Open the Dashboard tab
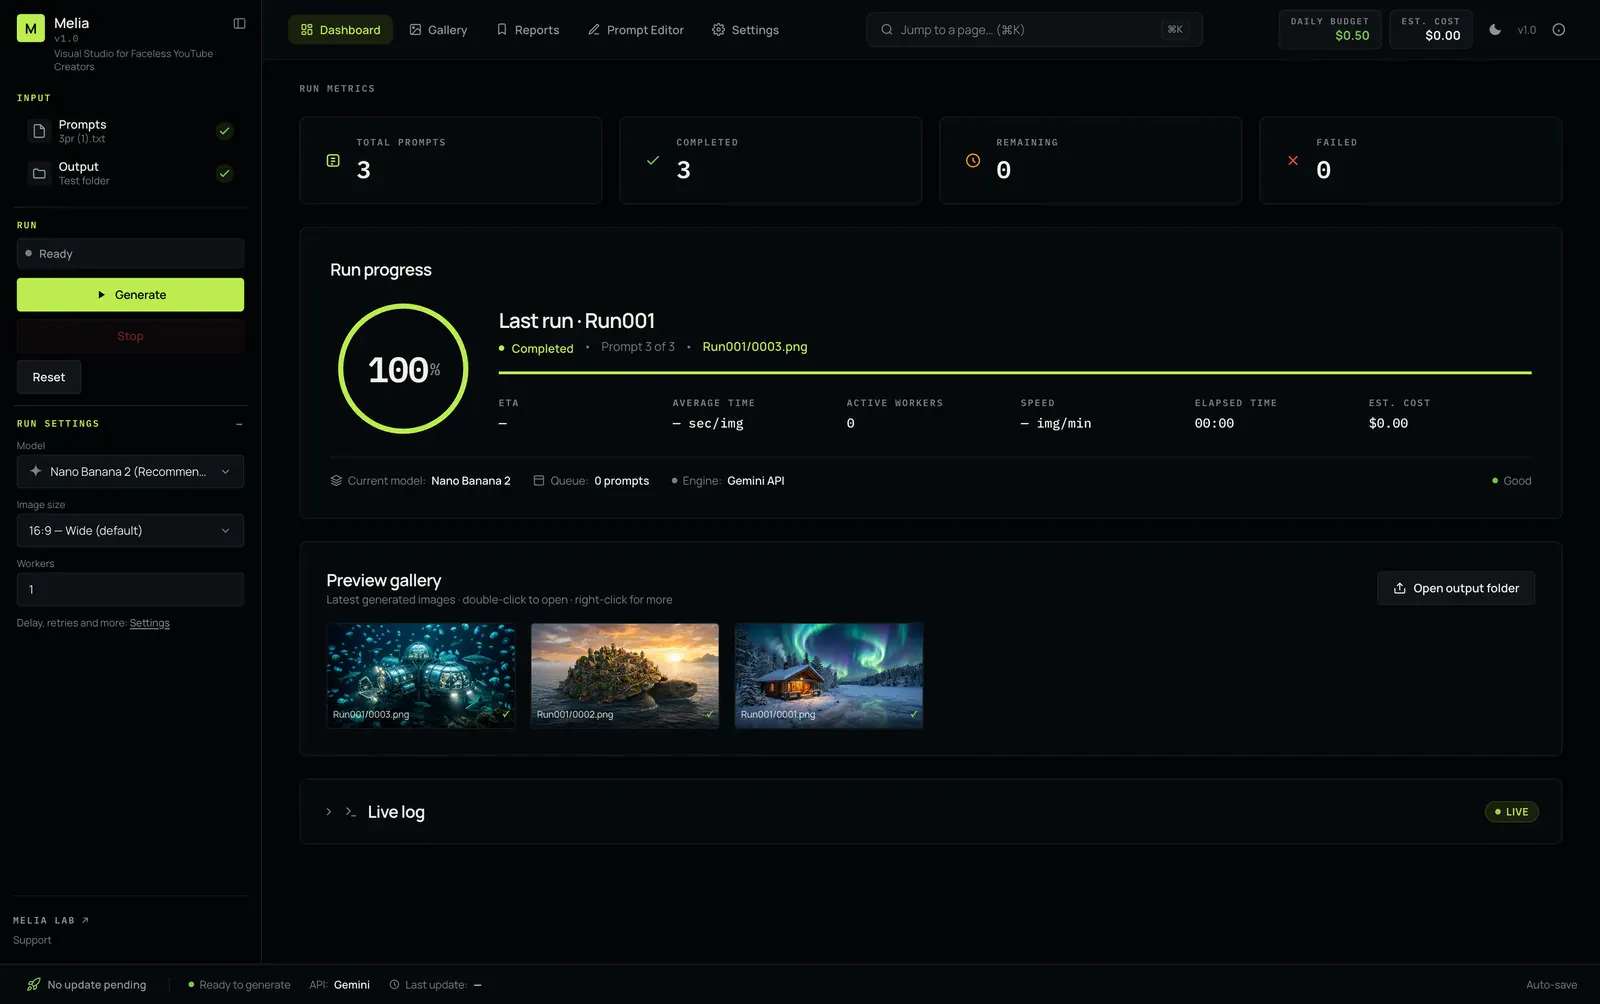Image resolution: width=1600 pixels, height=1004 pixels. click(x=341, y=30)
